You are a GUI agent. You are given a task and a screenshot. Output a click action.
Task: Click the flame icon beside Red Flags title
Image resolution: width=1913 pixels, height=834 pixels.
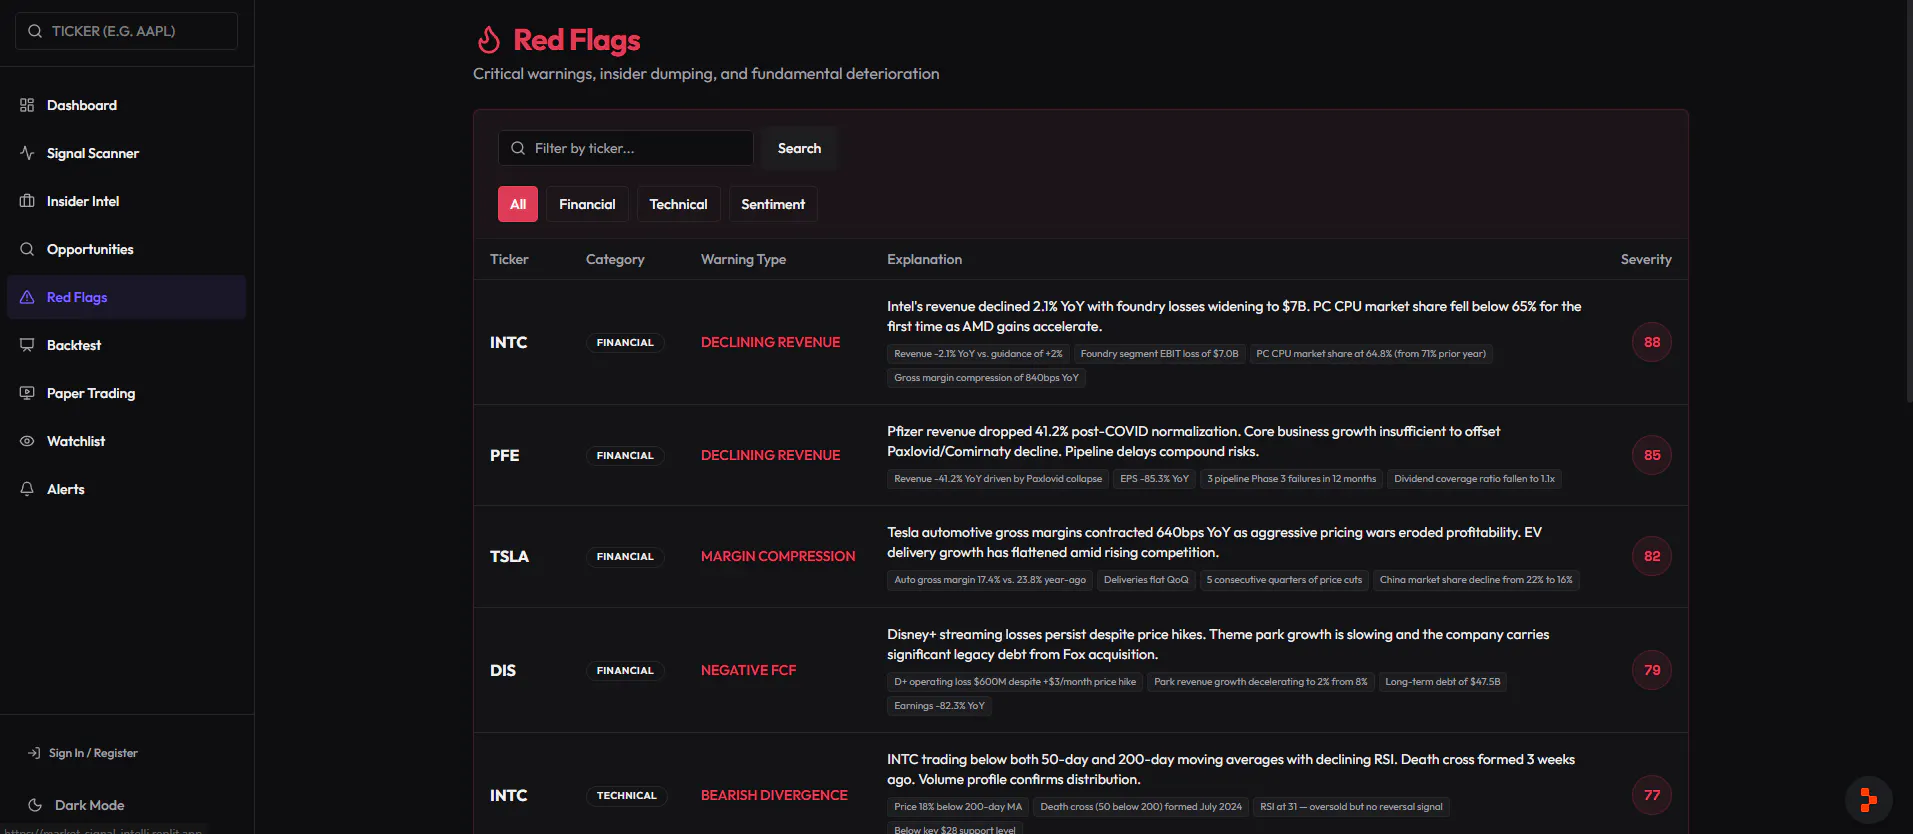click(488, 40)
